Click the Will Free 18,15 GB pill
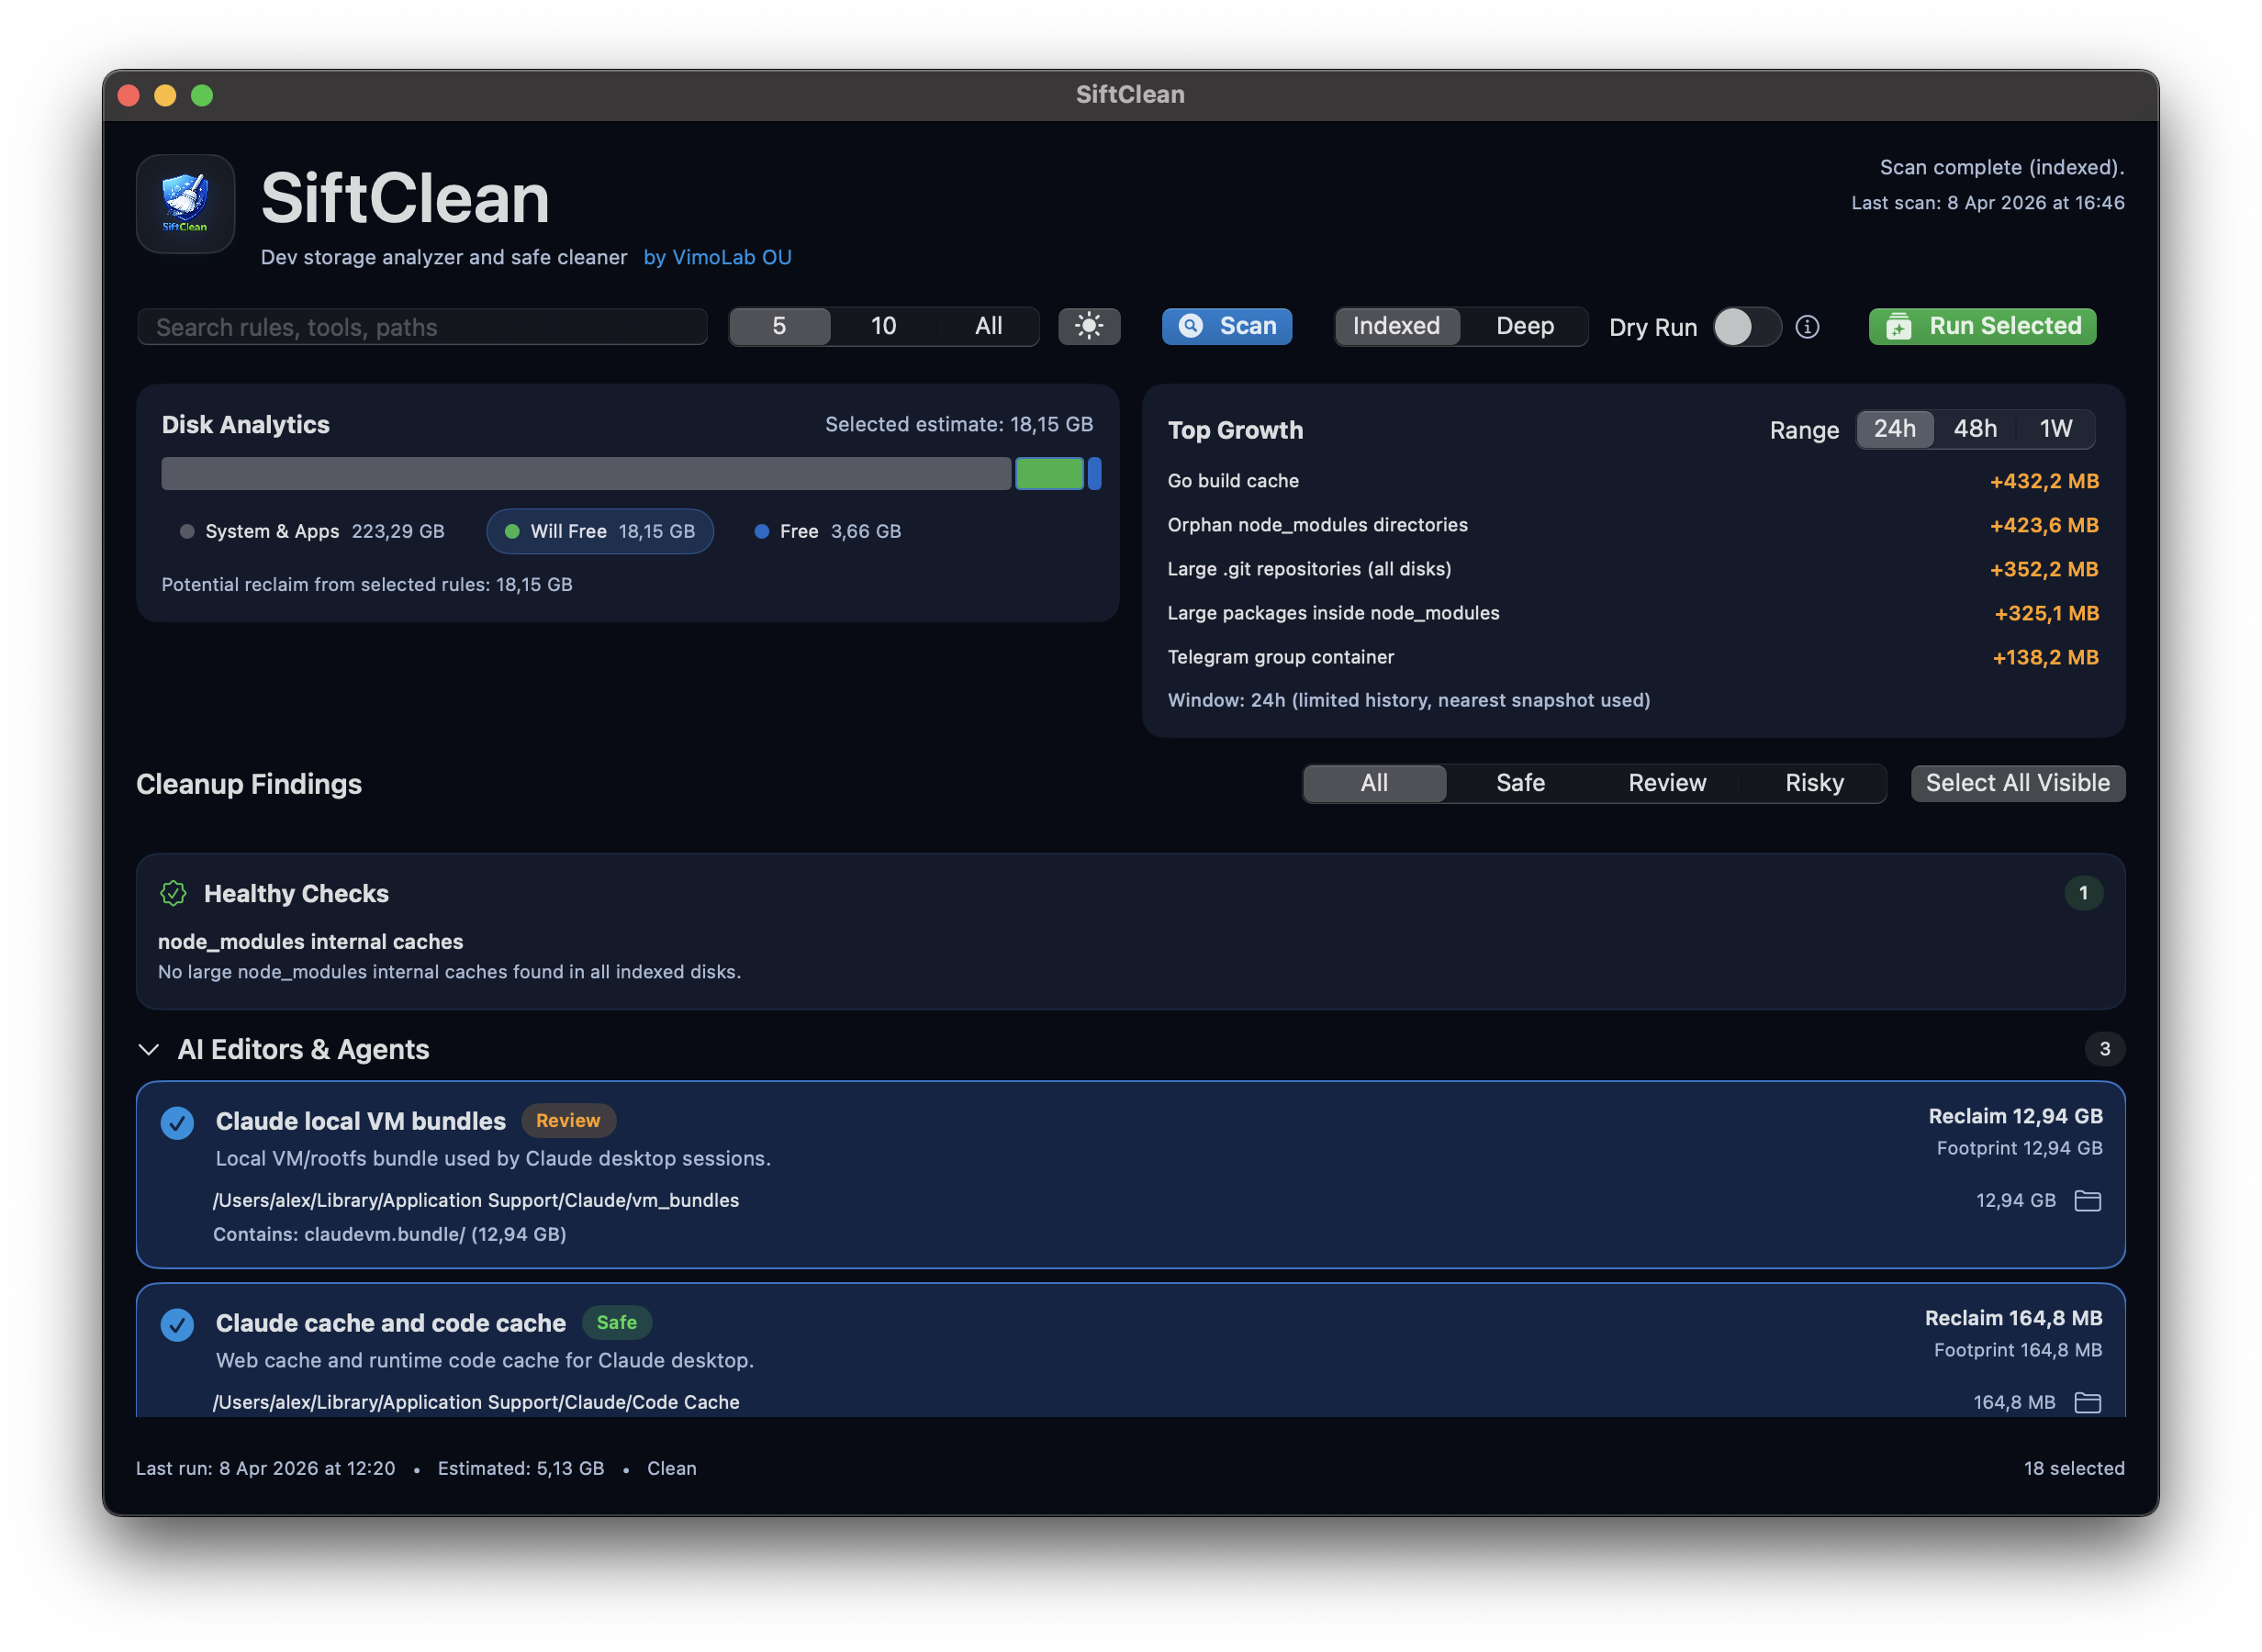 (x=600, y=531)
